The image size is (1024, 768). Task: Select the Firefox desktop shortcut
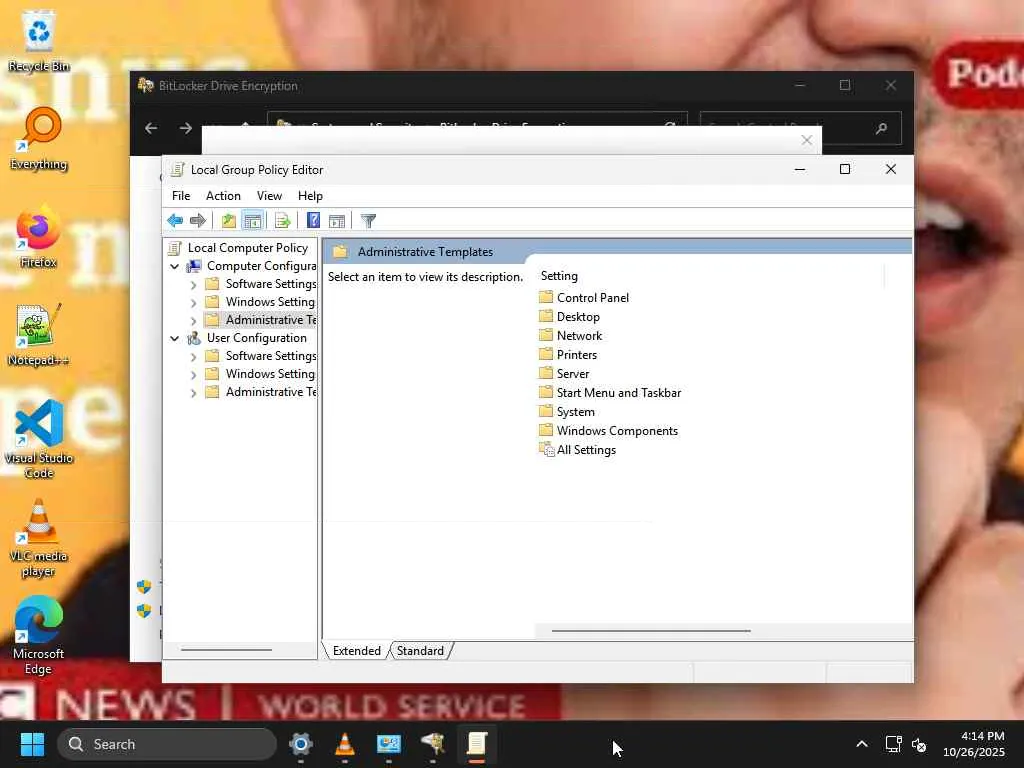coord(39,236)
